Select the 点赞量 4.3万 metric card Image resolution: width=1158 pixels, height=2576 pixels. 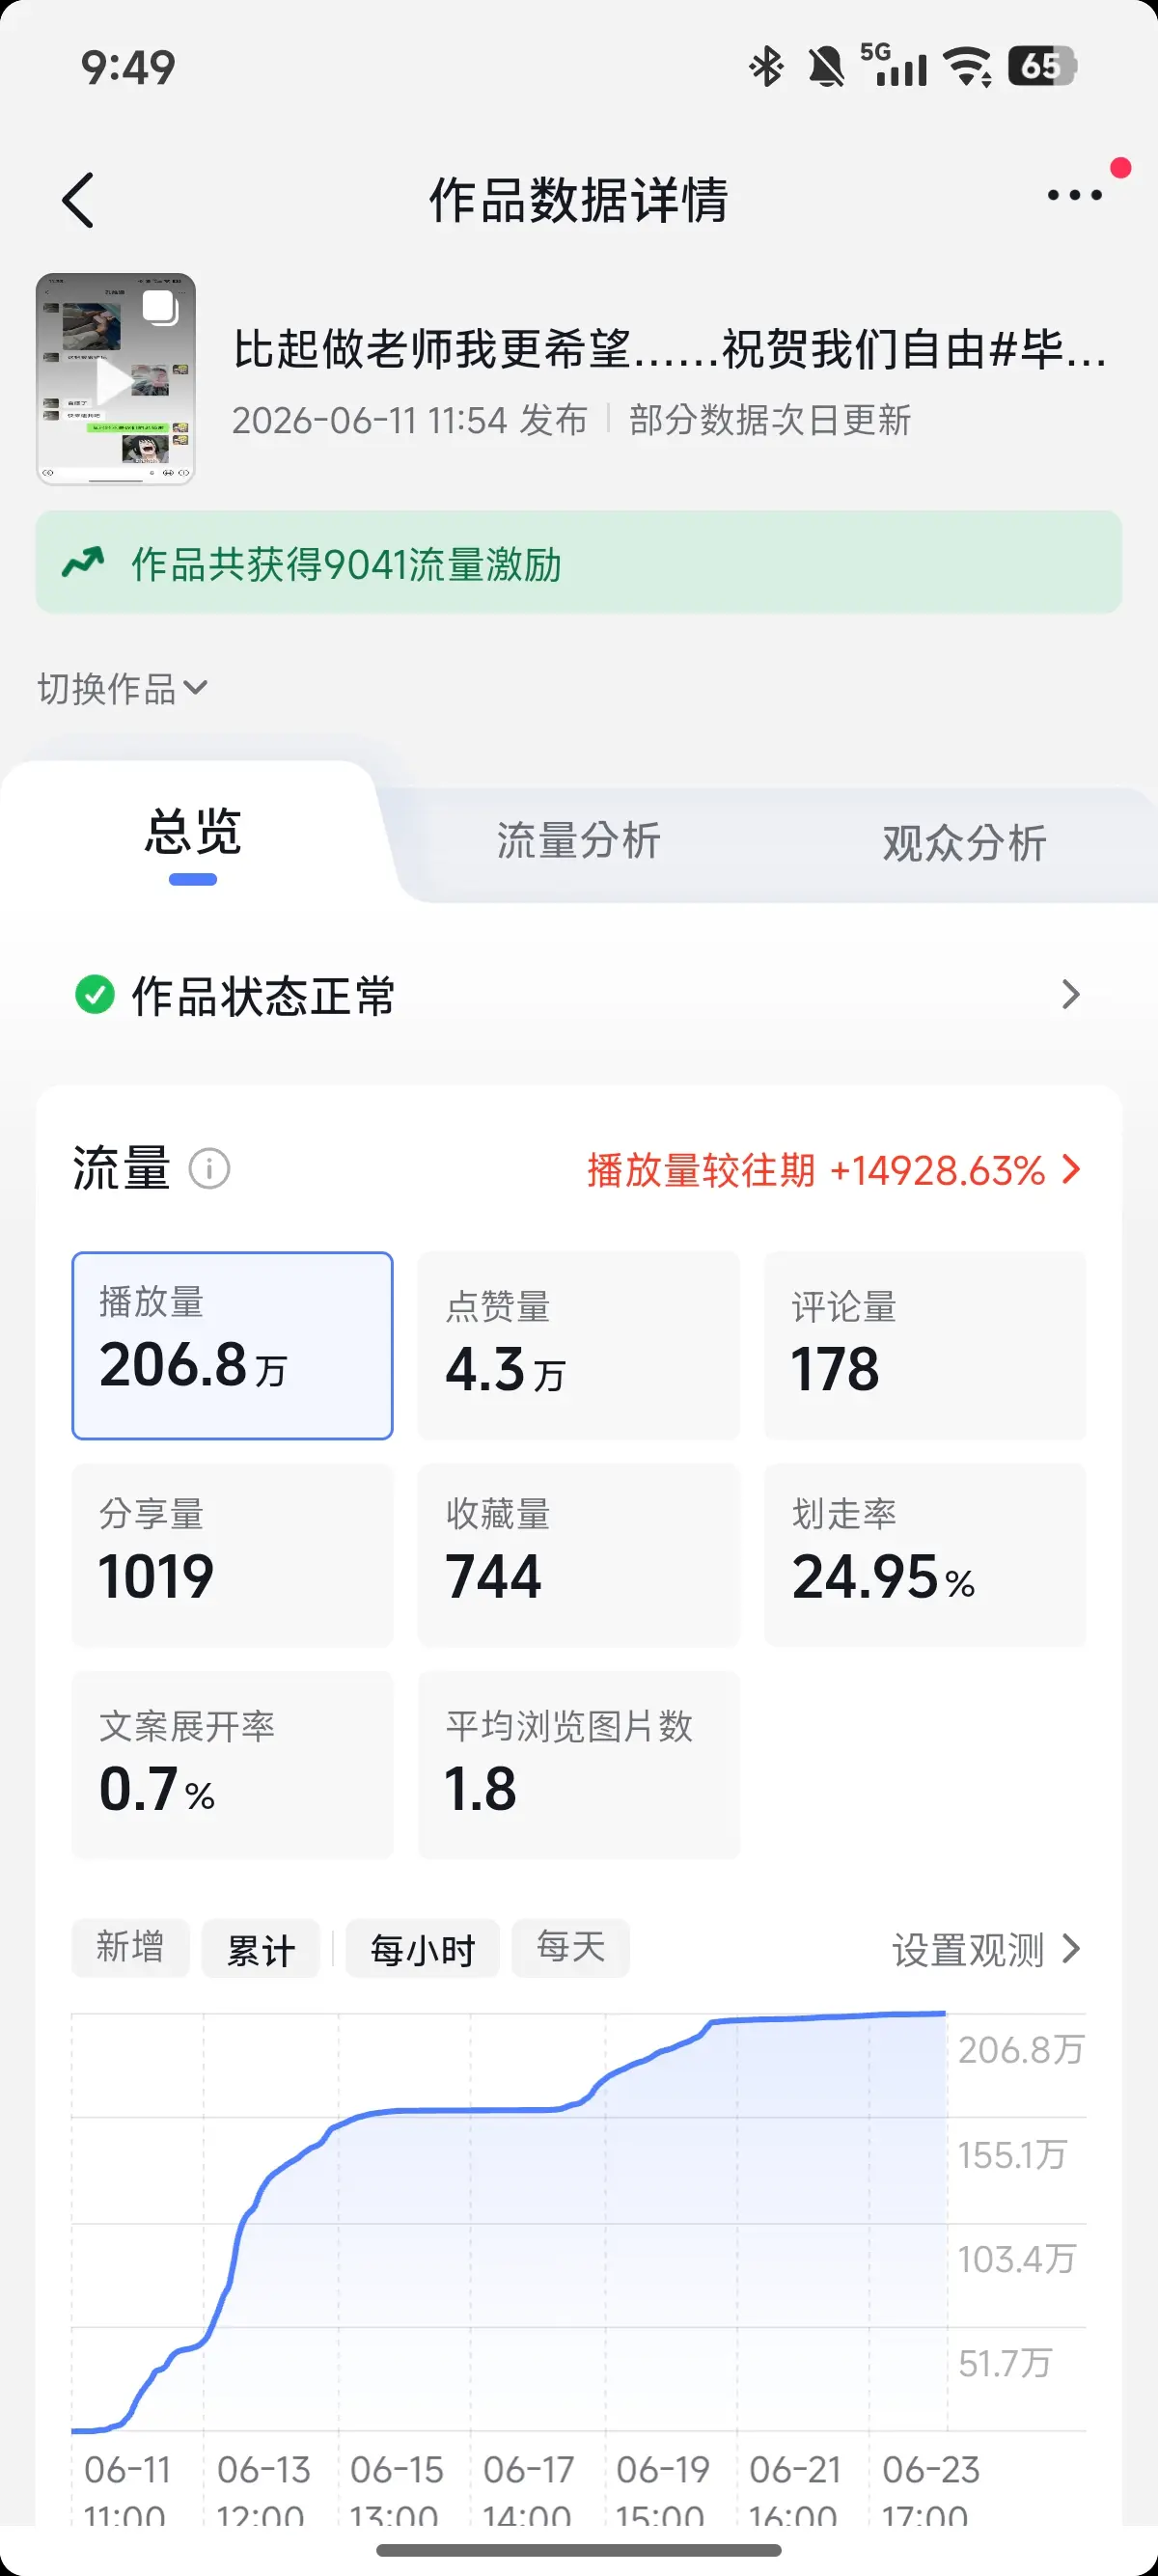(579, 1345)
